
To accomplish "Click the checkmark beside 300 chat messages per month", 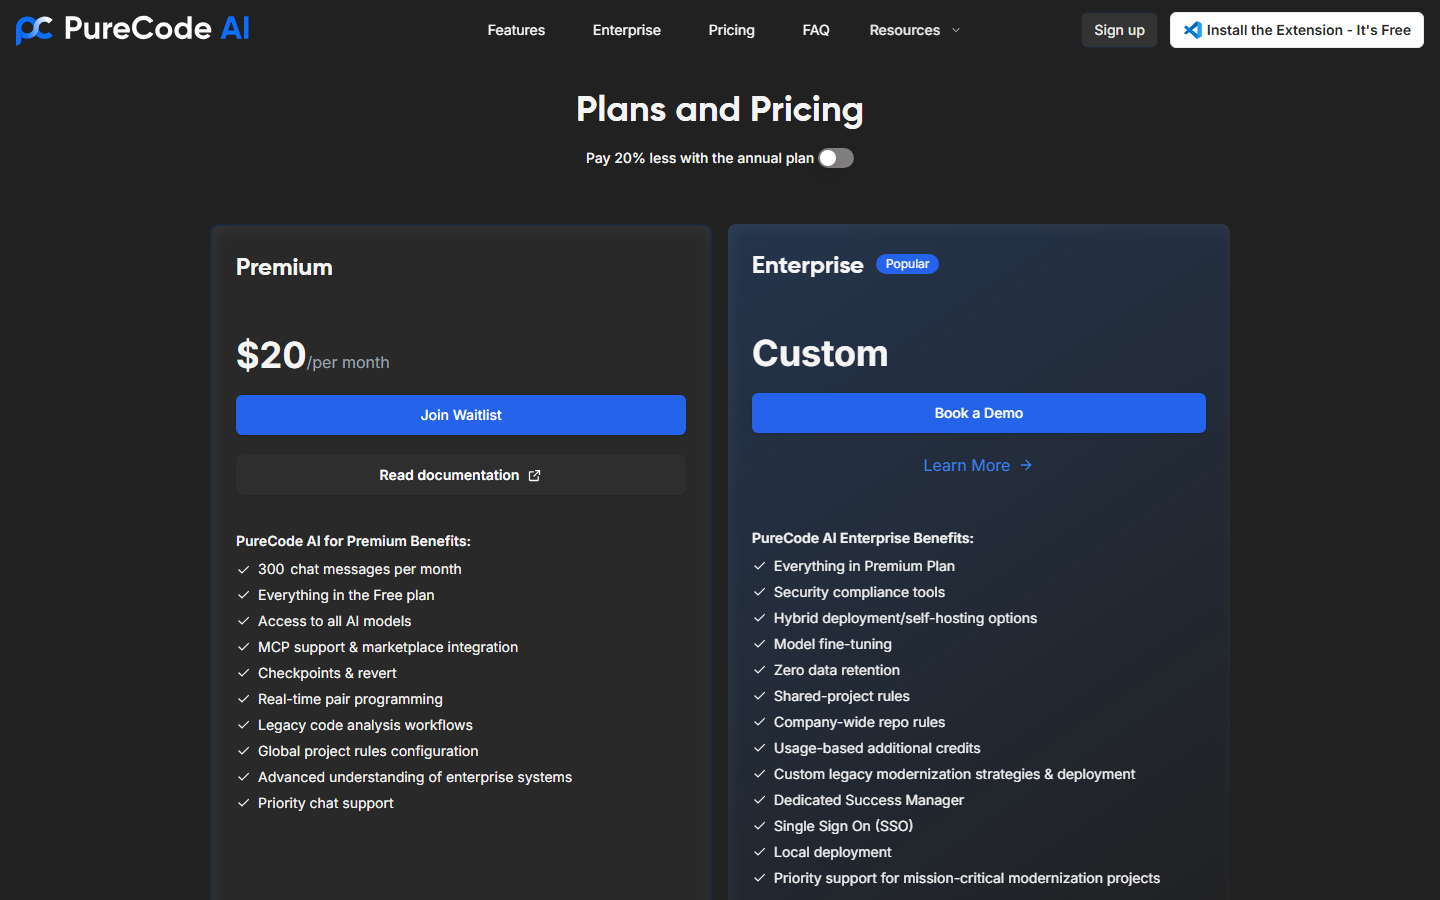I will [x=243, y=568].
